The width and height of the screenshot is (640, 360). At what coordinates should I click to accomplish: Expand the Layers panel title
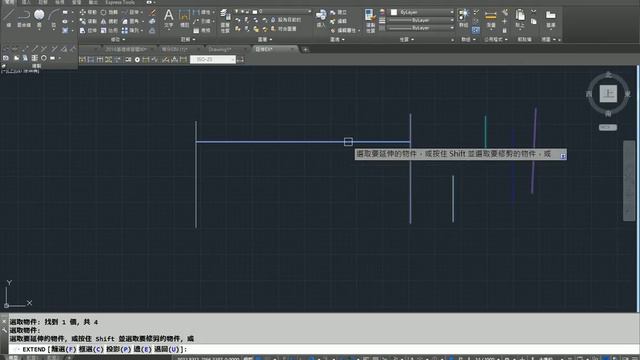(265, 40)
